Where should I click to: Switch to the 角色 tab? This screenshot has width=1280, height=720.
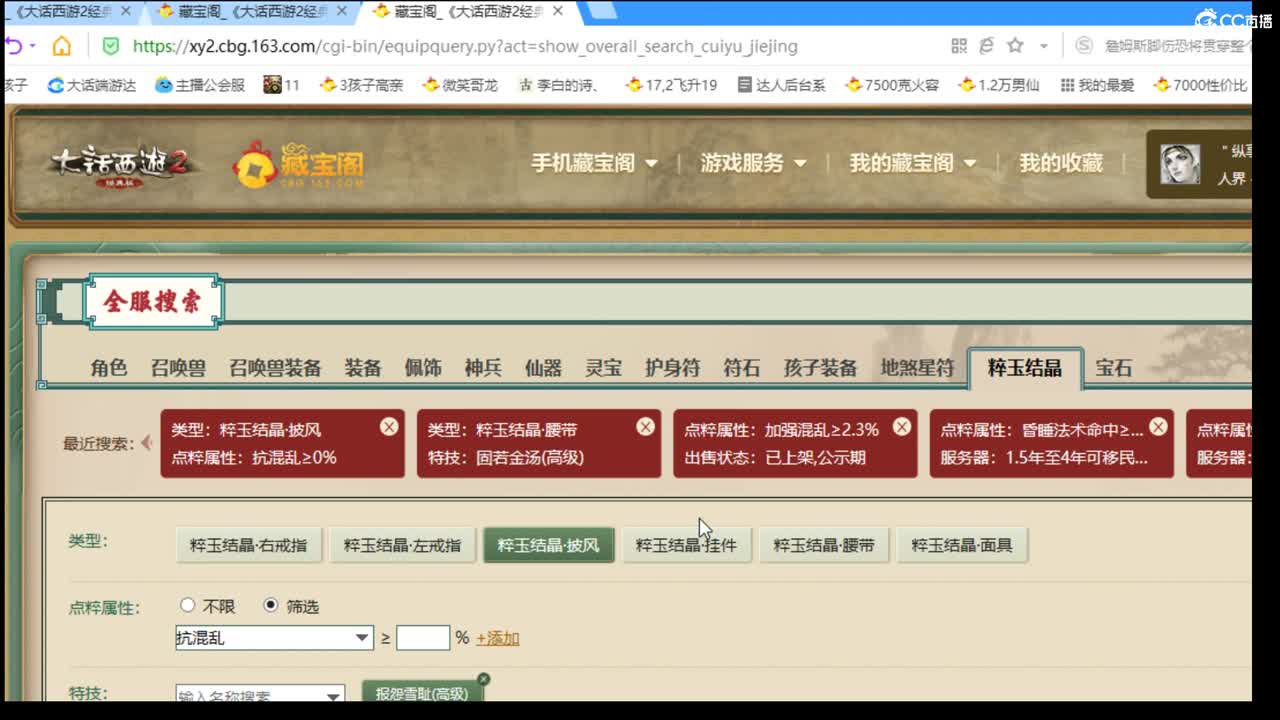click(109, 368)
